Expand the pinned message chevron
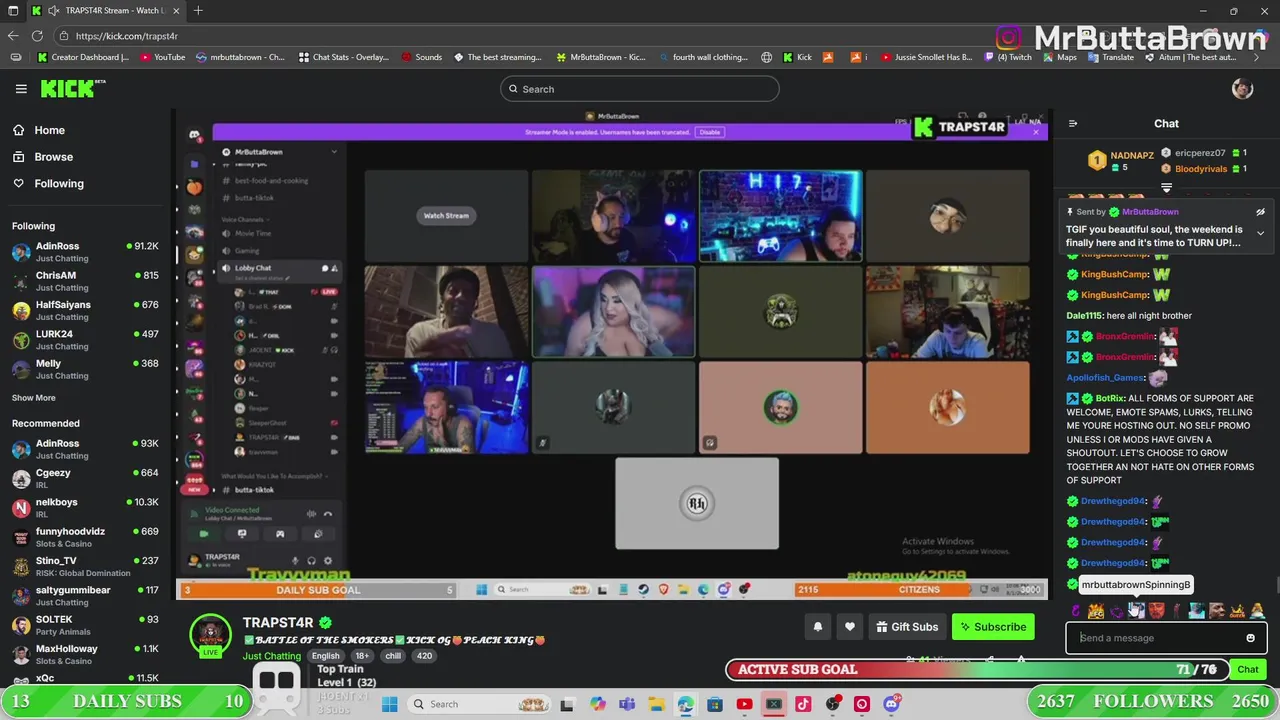The width and height of the screenshot is (1280, 720). (x=1260, y=233)
